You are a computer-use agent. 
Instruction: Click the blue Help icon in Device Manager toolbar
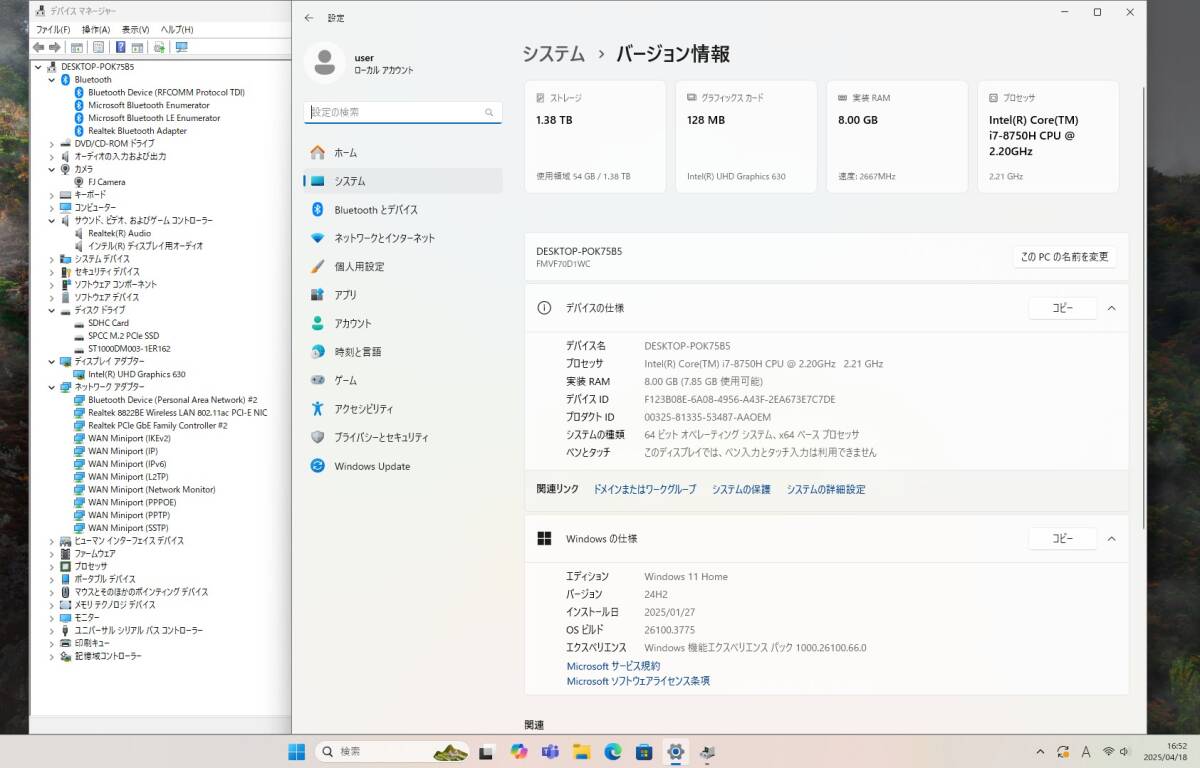coord(121,47)
